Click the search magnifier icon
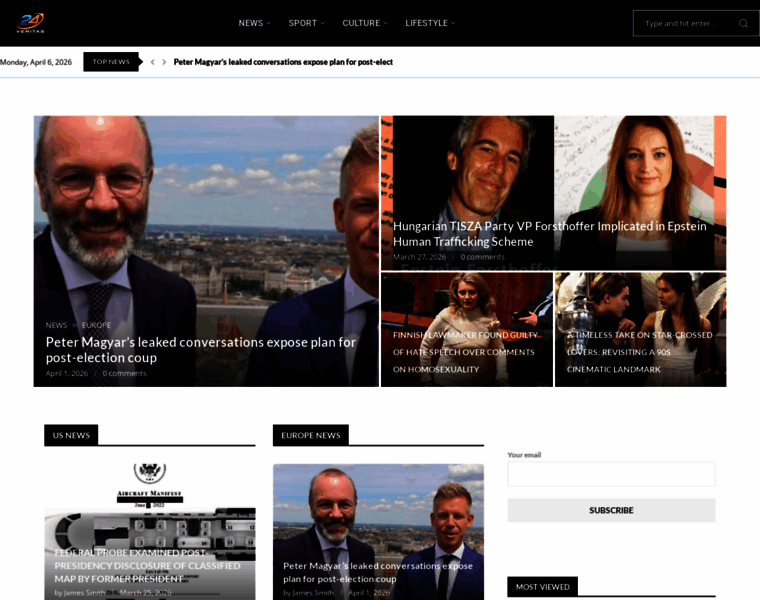Image resolution: width=760 pixels, height=600 pixels. point(743,23)
